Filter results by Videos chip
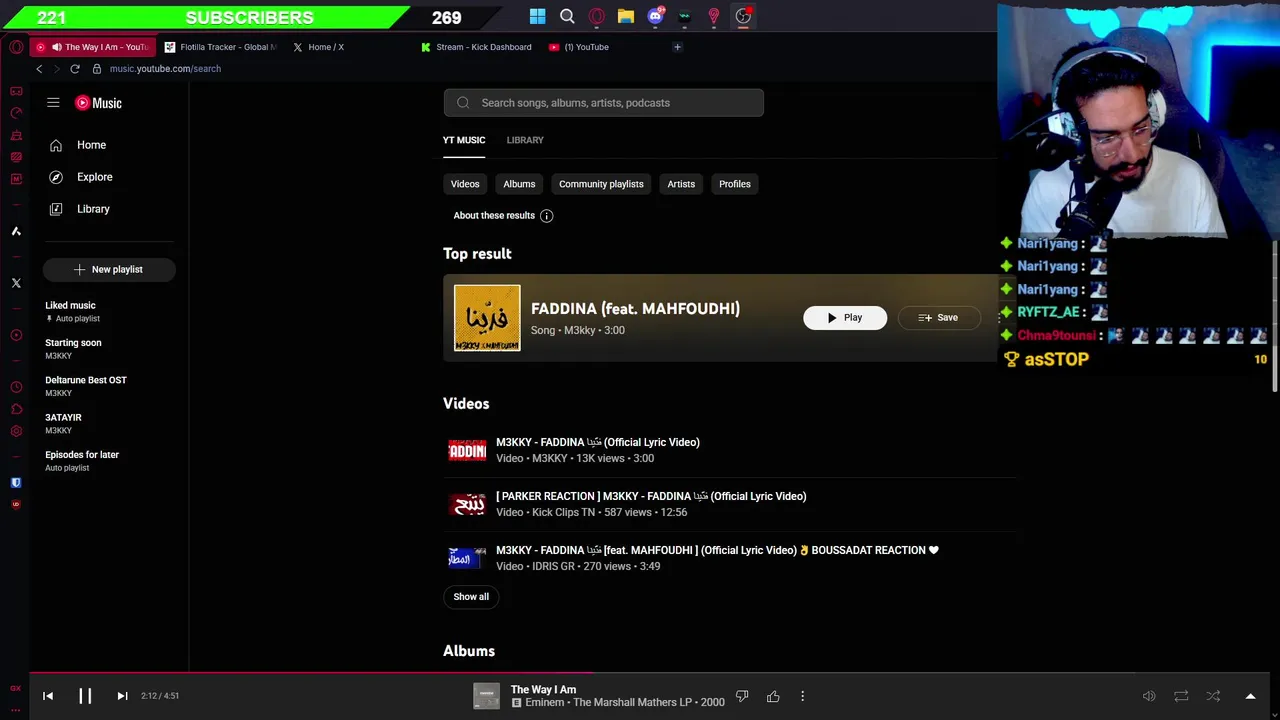This screenshot has height=720, width=1280. (465, 184)
